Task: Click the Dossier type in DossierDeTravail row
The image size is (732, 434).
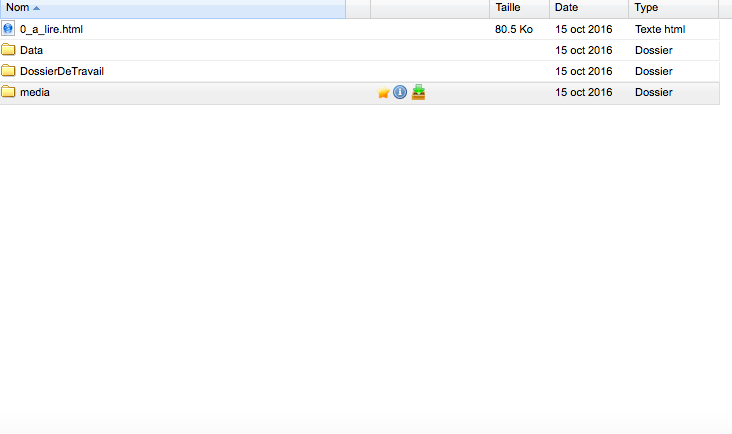Action: (x=654, y=71)
